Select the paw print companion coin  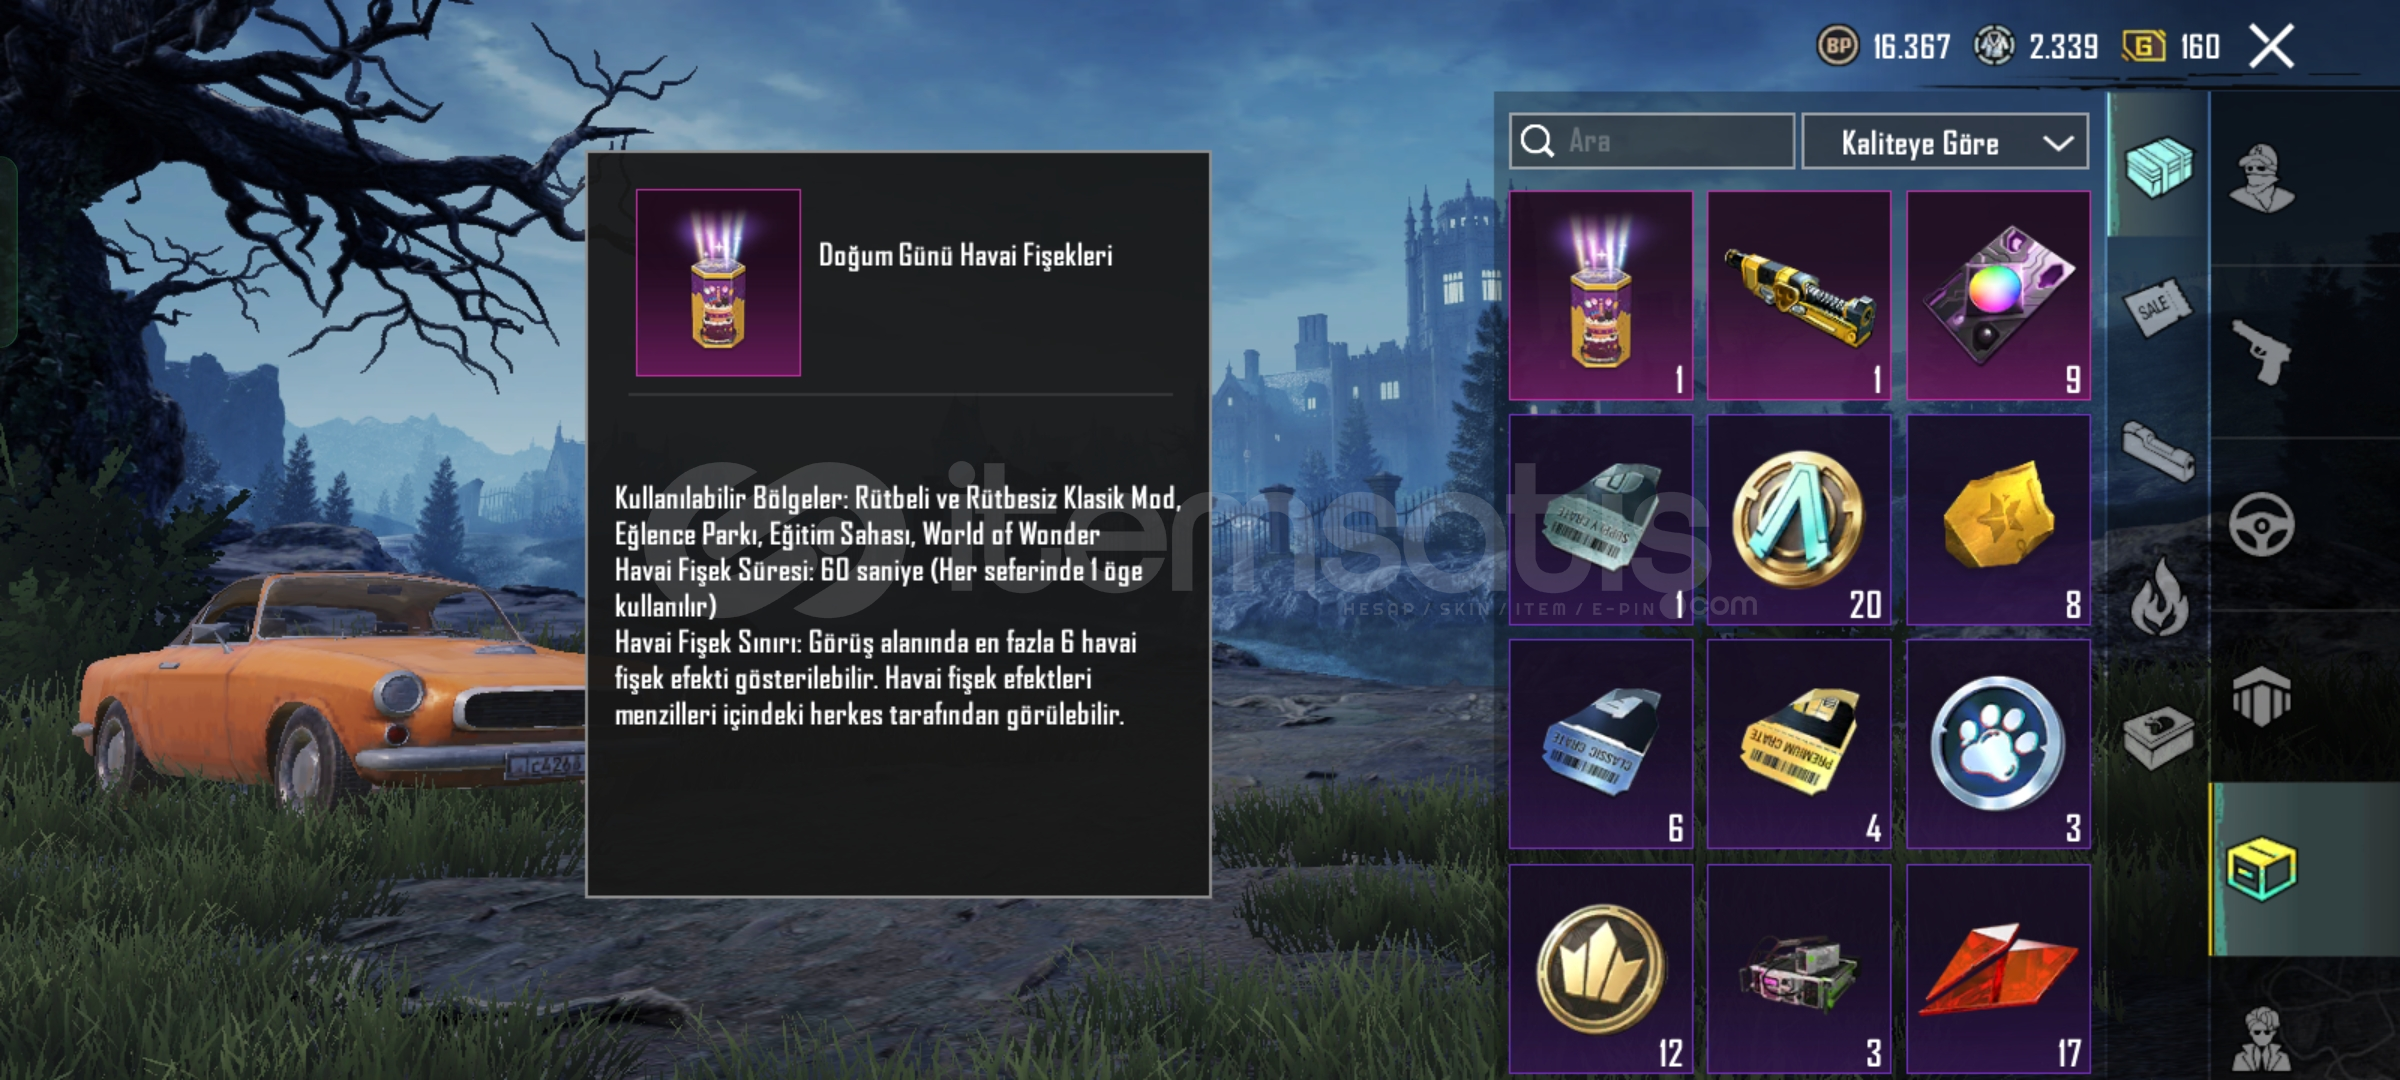(1998, 744)
